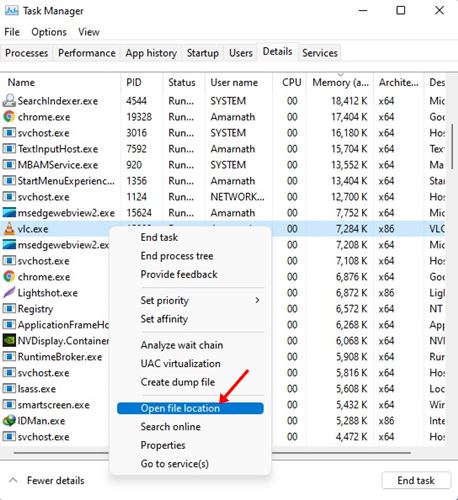458x500 pixels.
Task: Click the RuntimeBroker.exe process icon
Action: [9, 357]
